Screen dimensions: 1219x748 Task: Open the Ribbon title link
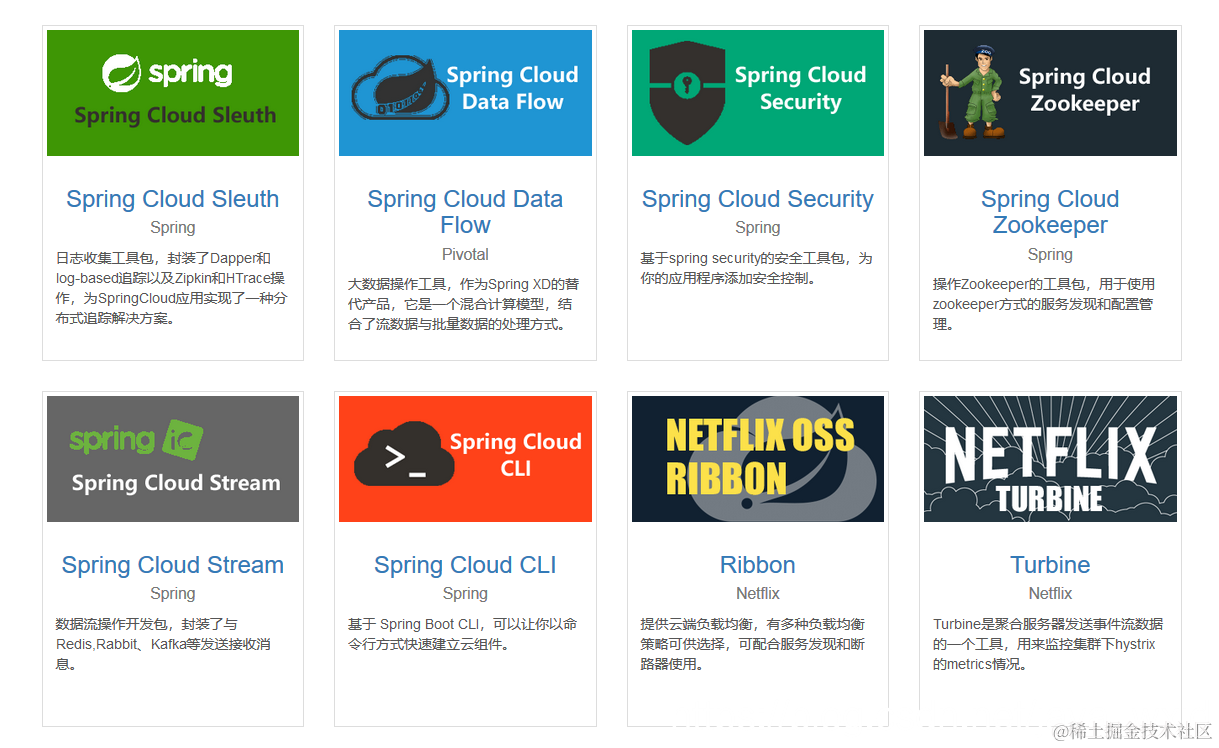coord(758,565)
